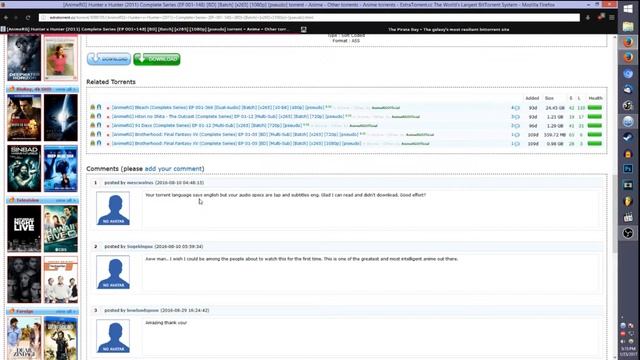Screen dimensions: 640x360
Task: Open Photoshop from the taskbar
Action: pyautogui.click(x=629, y=169)
